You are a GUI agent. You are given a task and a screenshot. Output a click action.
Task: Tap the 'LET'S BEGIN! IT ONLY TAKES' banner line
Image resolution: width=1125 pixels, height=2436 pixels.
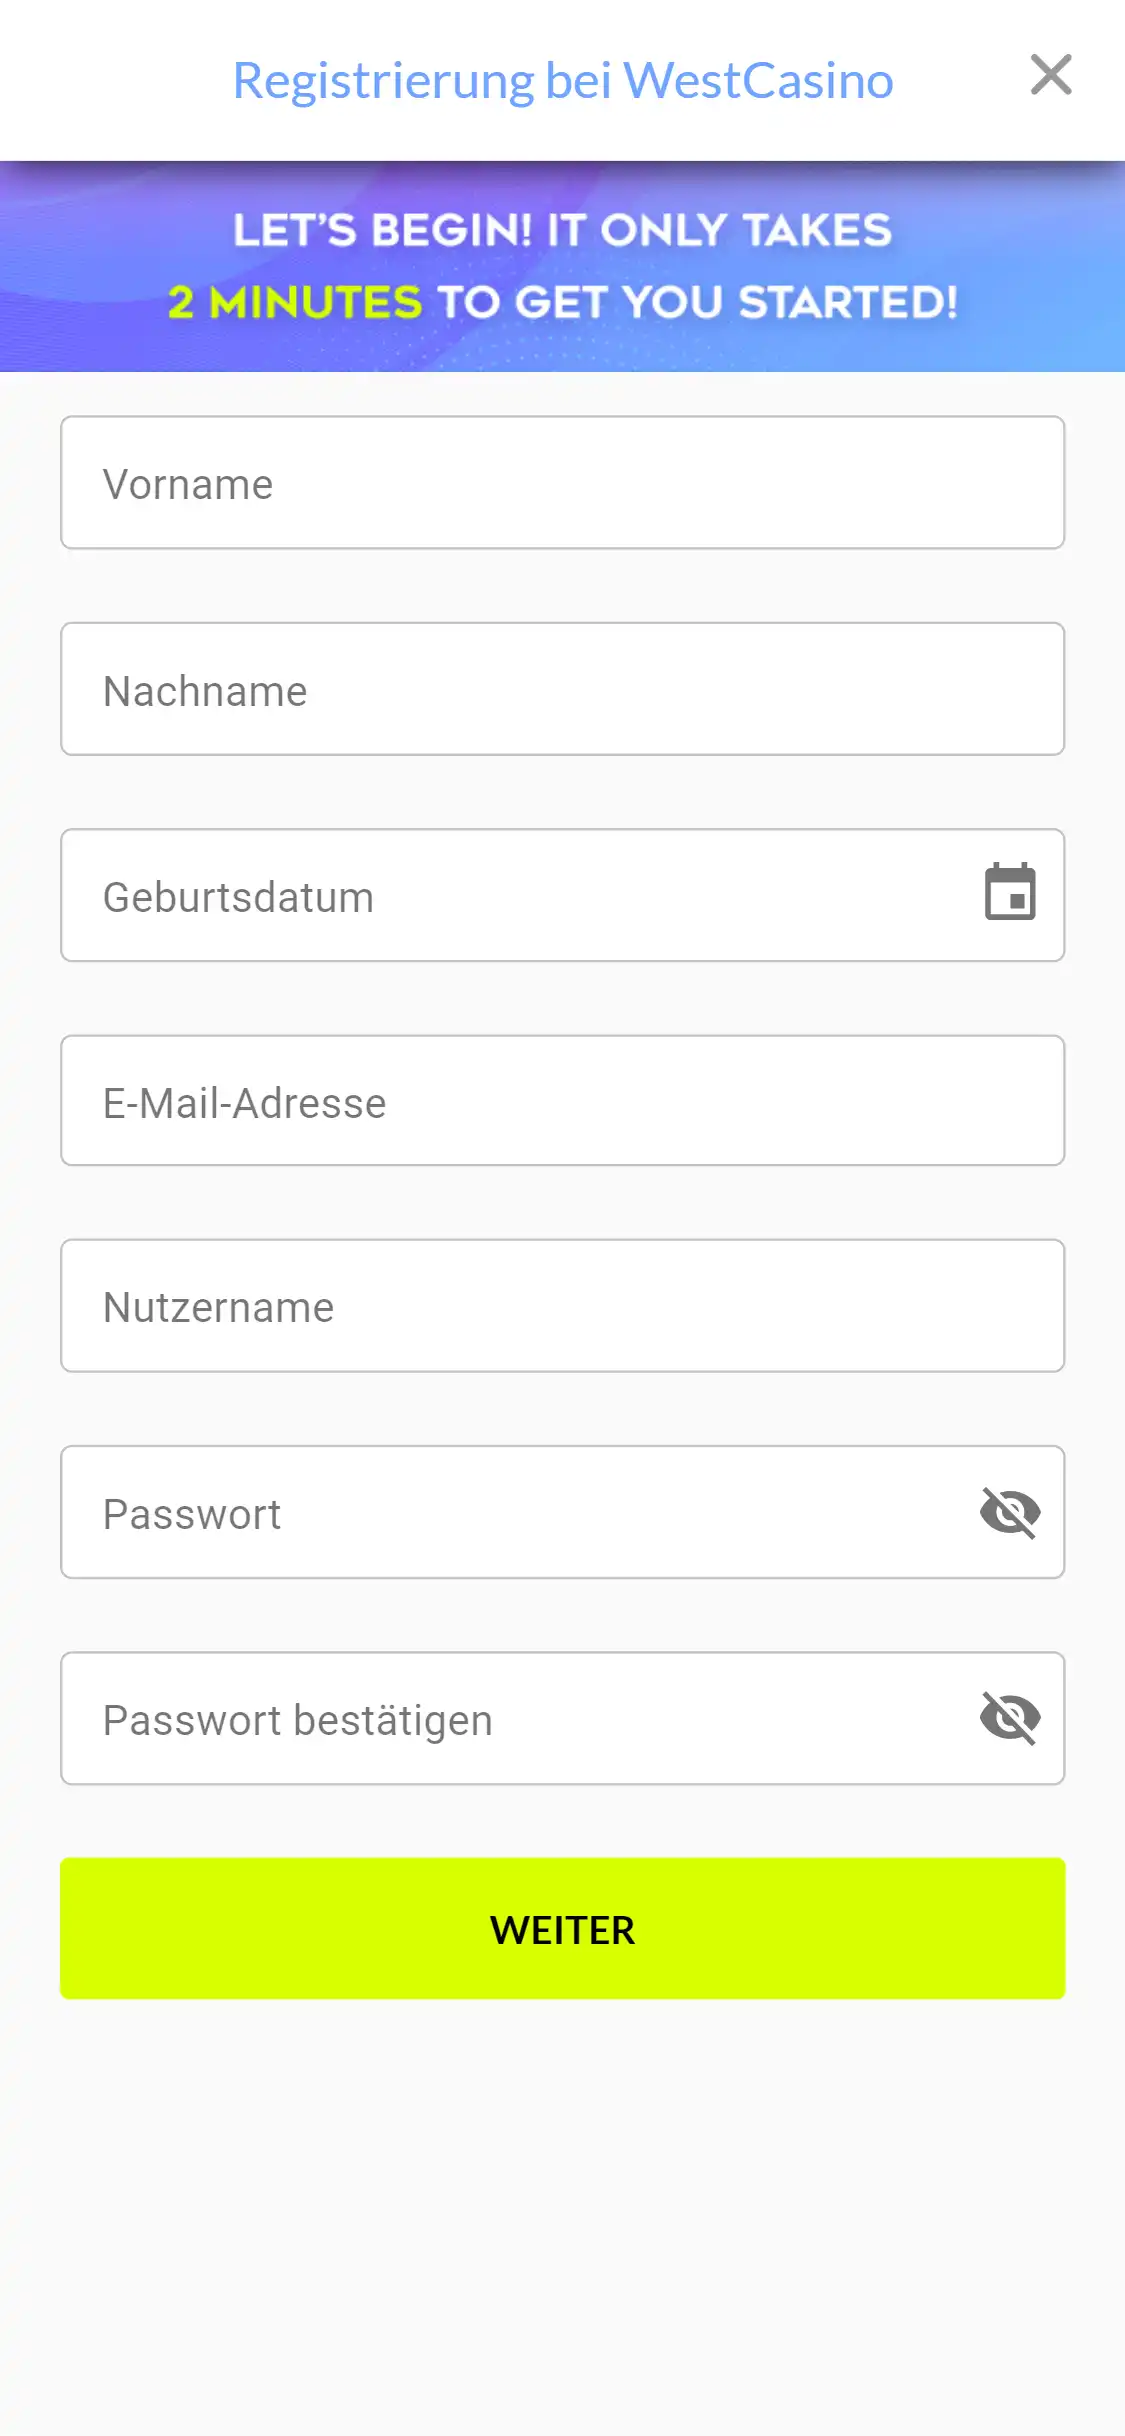563,230
